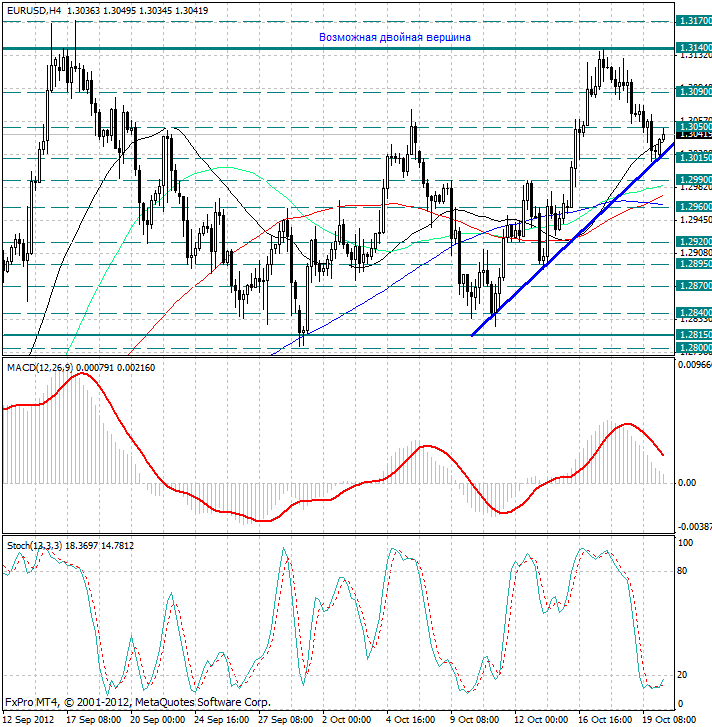Select the 1.31700 price level label
Image resolution: width=712 pixels, height=727 pixels.
point(694,21)
